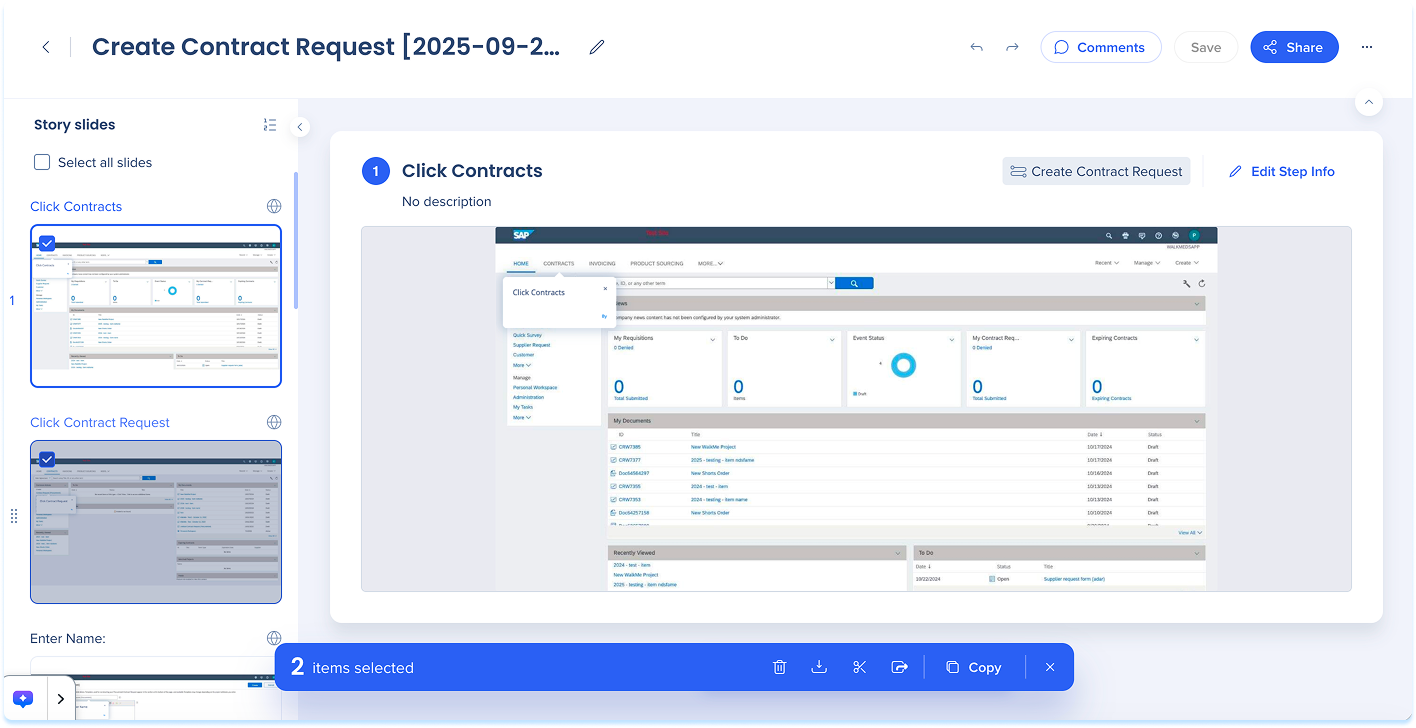Collapse the header with up chevron

tap(1368, 102)
